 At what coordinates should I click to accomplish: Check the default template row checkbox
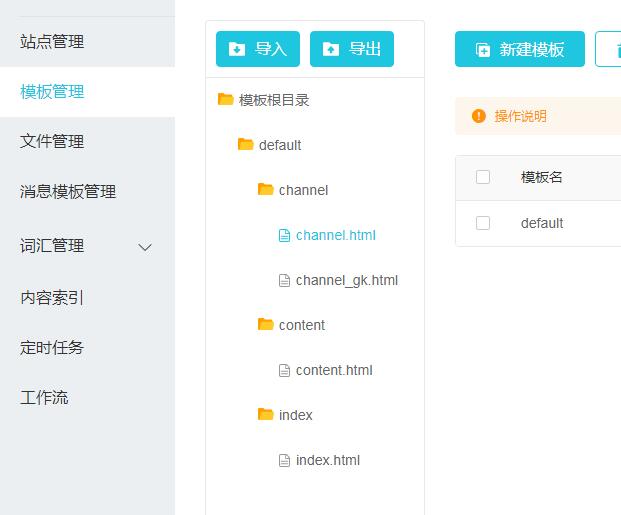483,223
